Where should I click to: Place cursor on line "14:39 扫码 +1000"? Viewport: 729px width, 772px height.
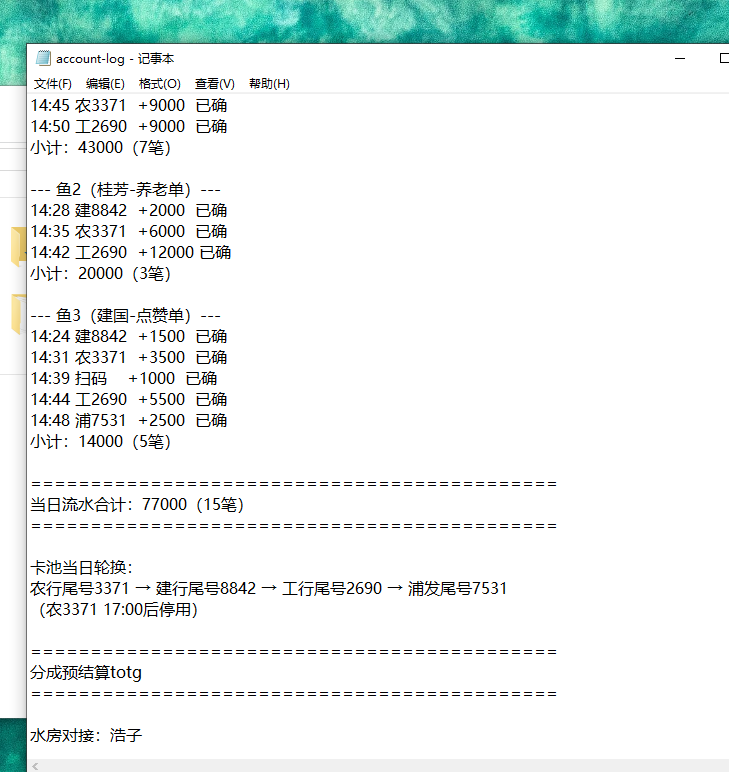pos(124,379)
